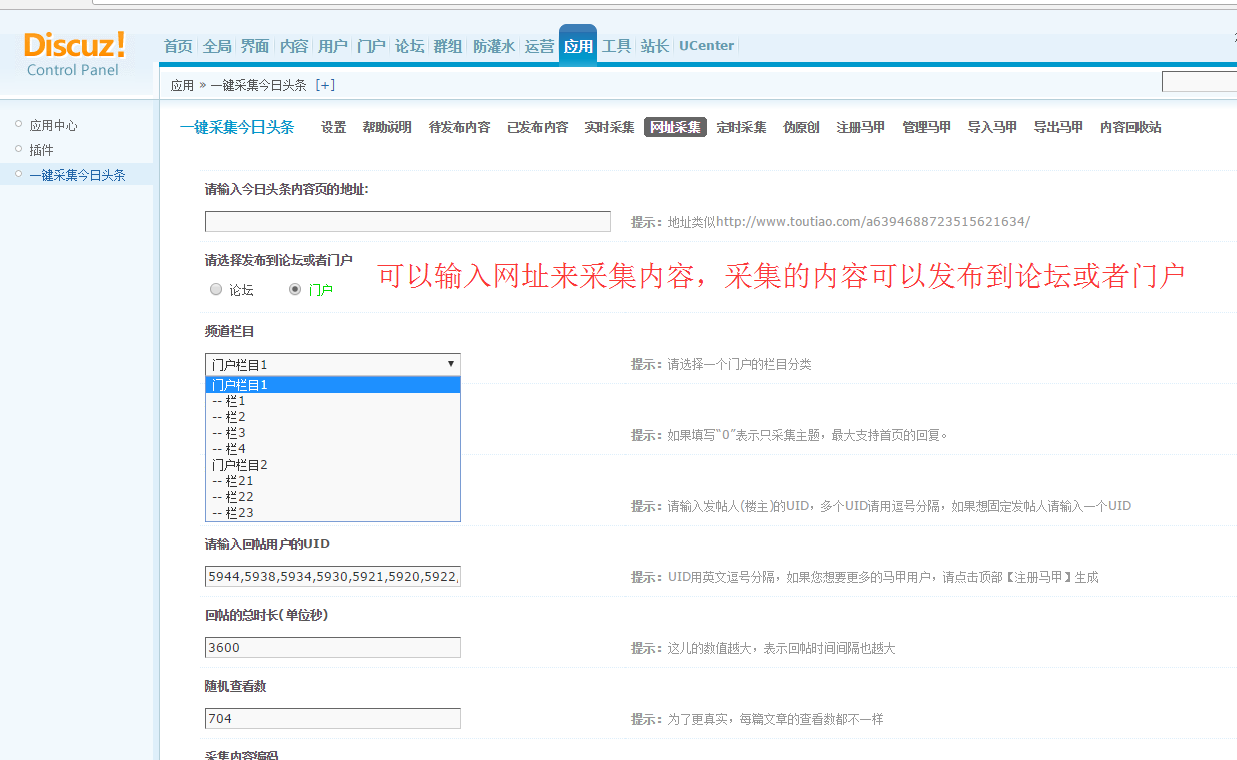Switch to the 已发布内容 tab
The image size is (1237, 760).
(x=537, y=127)
